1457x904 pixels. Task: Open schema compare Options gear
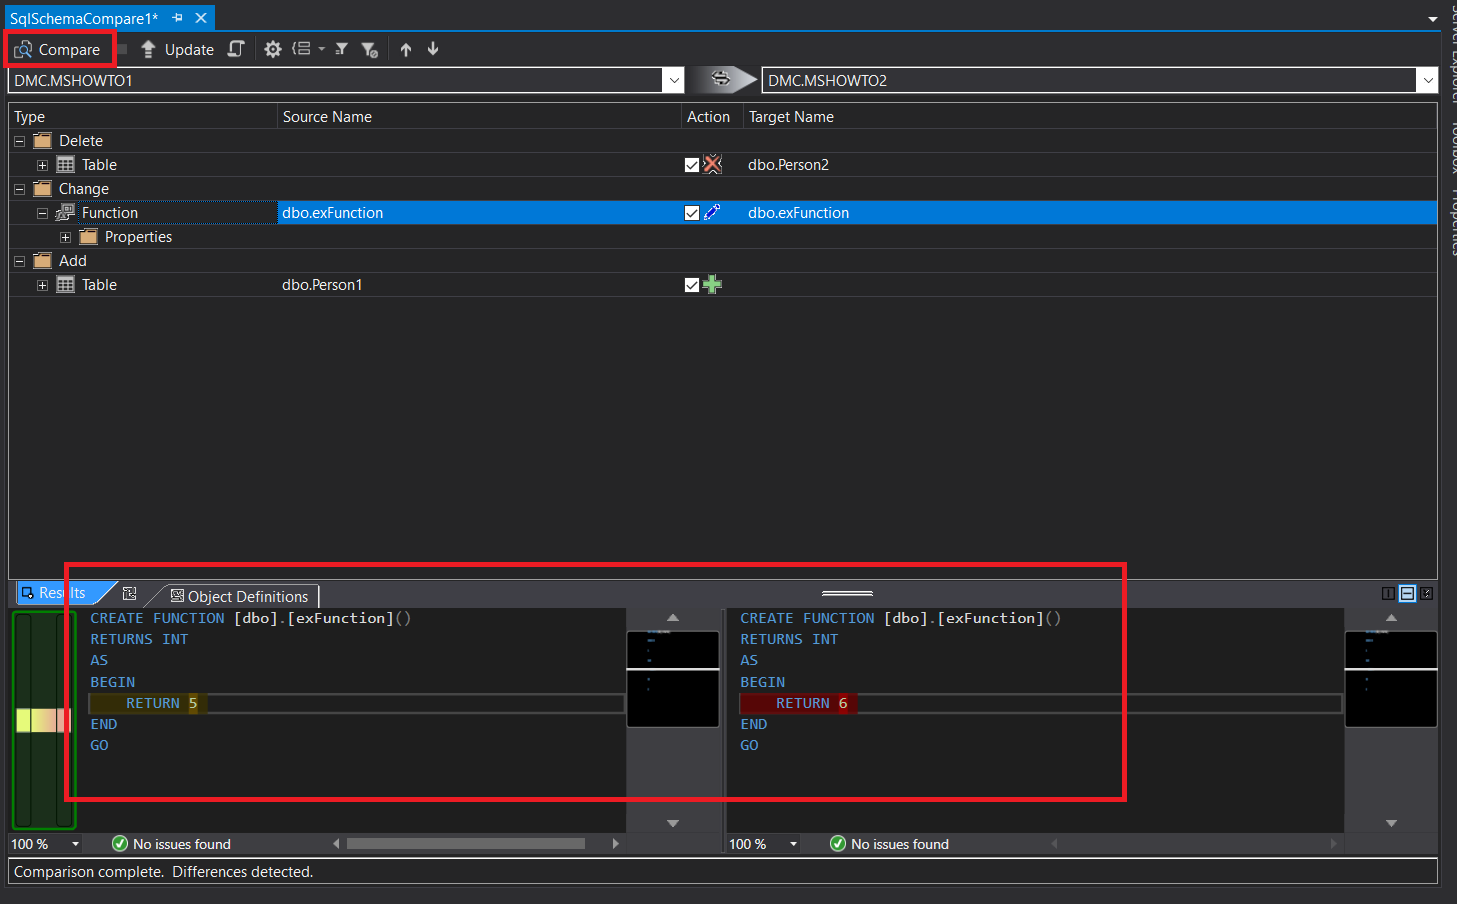(272, 49)
